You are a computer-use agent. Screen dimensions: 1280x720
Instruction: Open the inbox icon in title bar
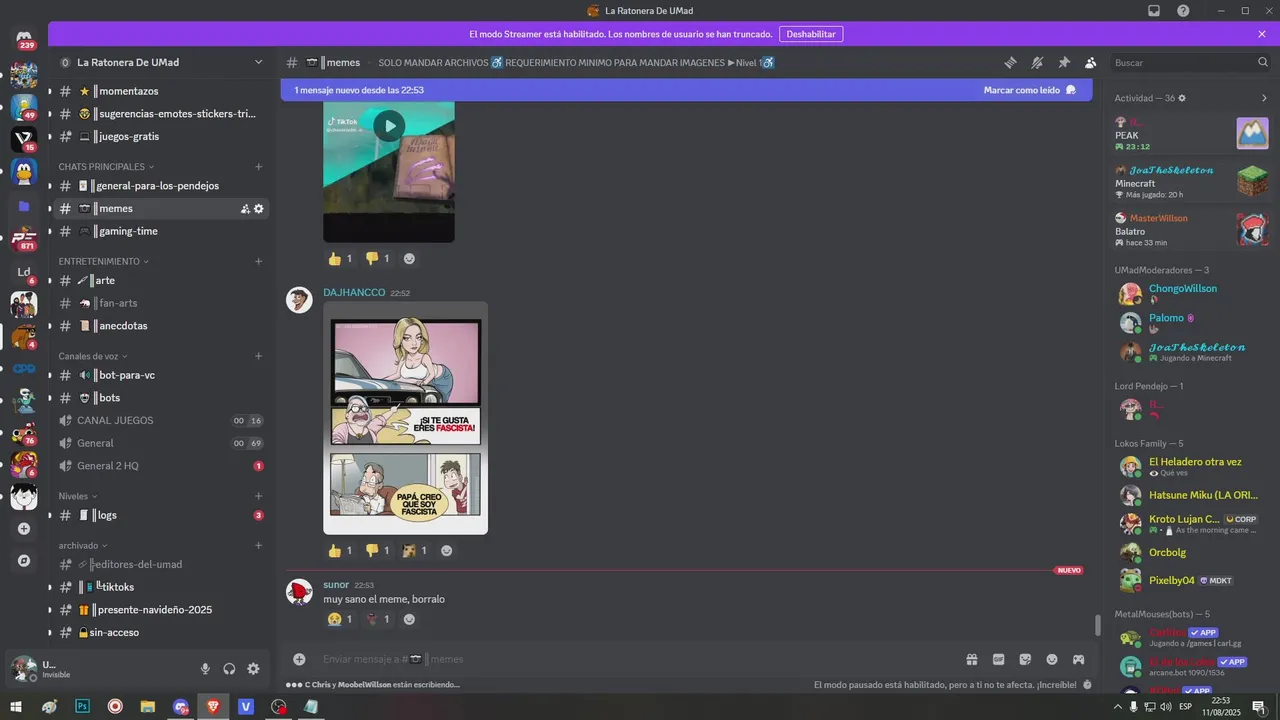click(1154, 10)
